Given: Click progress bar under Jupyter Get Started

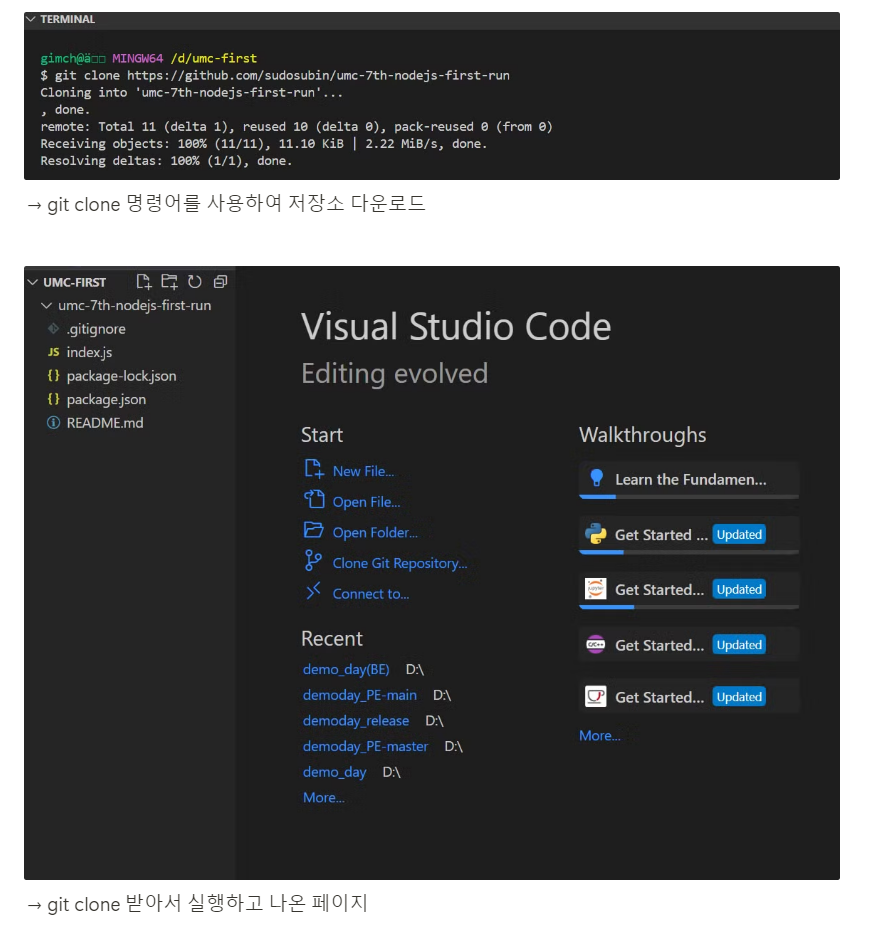Looking at the screenshot, I should tap(689, 607).
